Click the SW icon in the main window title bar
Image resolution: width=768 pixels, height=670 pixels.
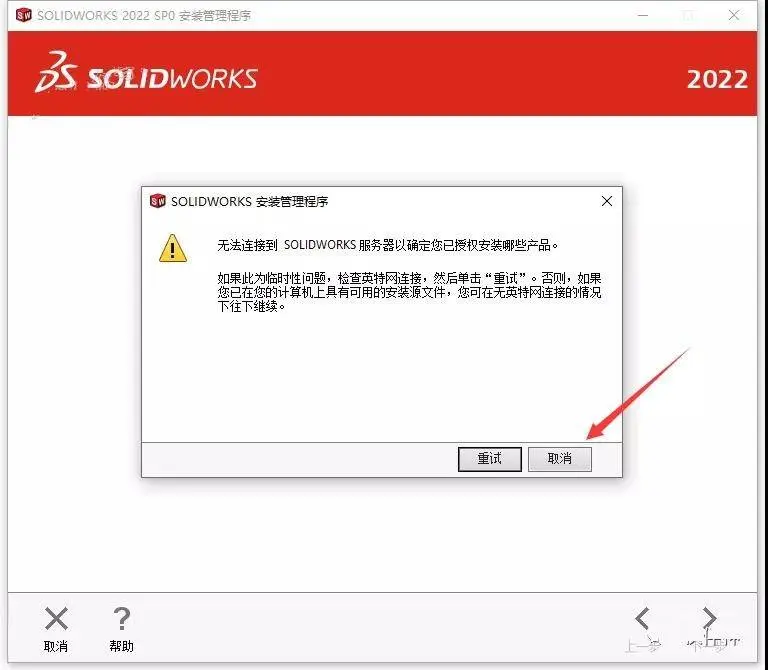pos(24,15)
